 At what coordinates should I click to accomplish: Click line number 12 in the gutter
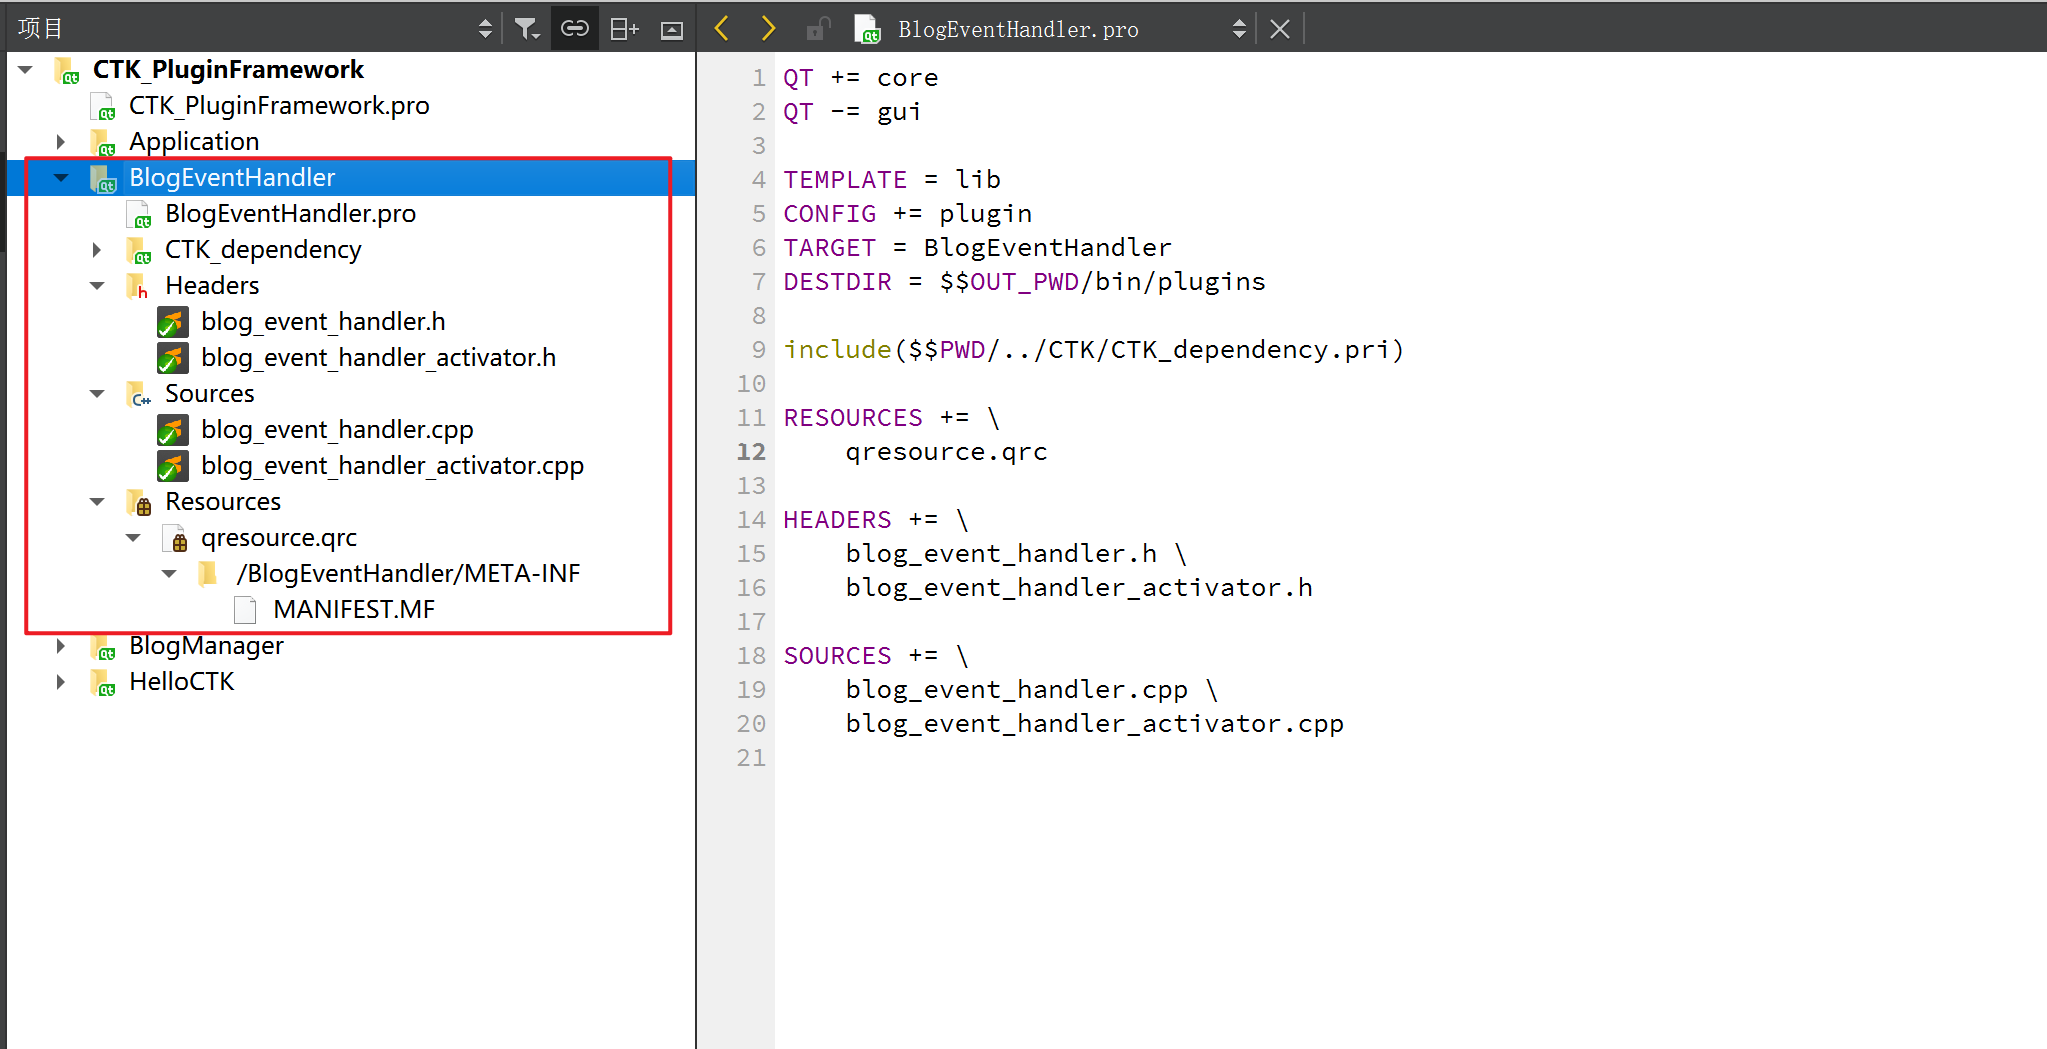tap(751, 452)
